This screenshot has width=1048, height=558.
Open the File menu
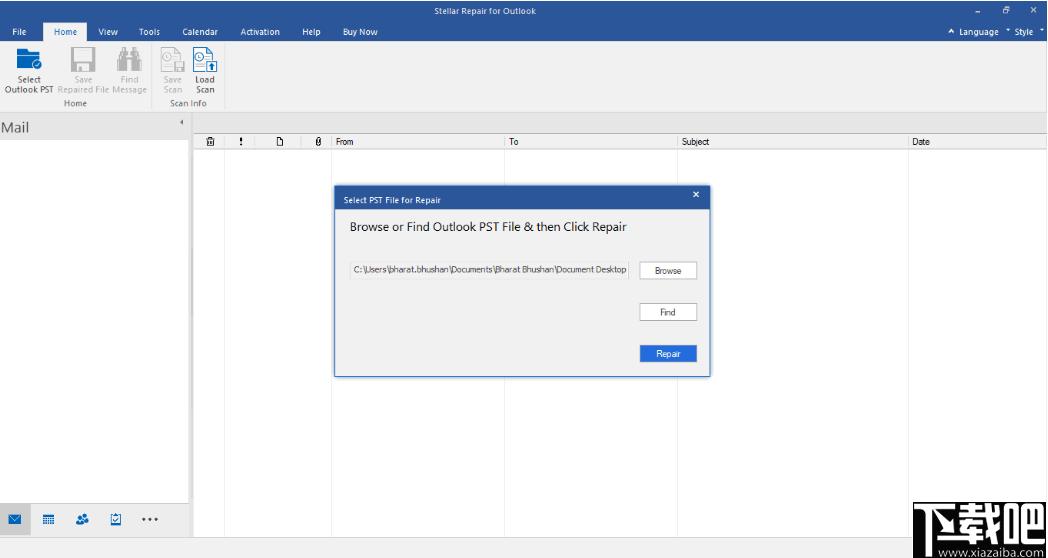coord(19,31)
